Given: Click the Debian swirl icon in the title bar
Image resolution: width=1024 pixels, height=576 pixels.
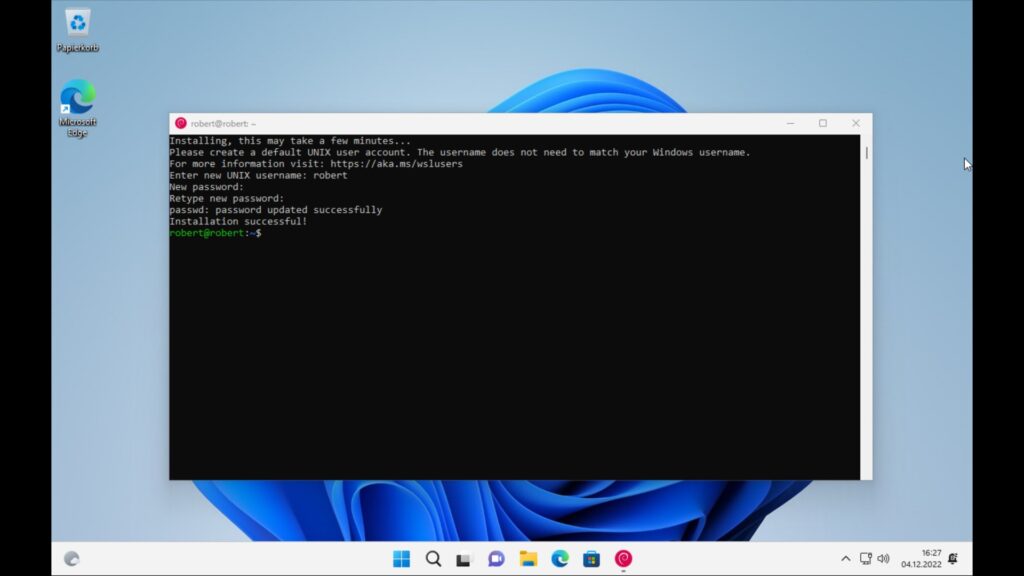Looking at the screenshot, I should click(181, 123).
